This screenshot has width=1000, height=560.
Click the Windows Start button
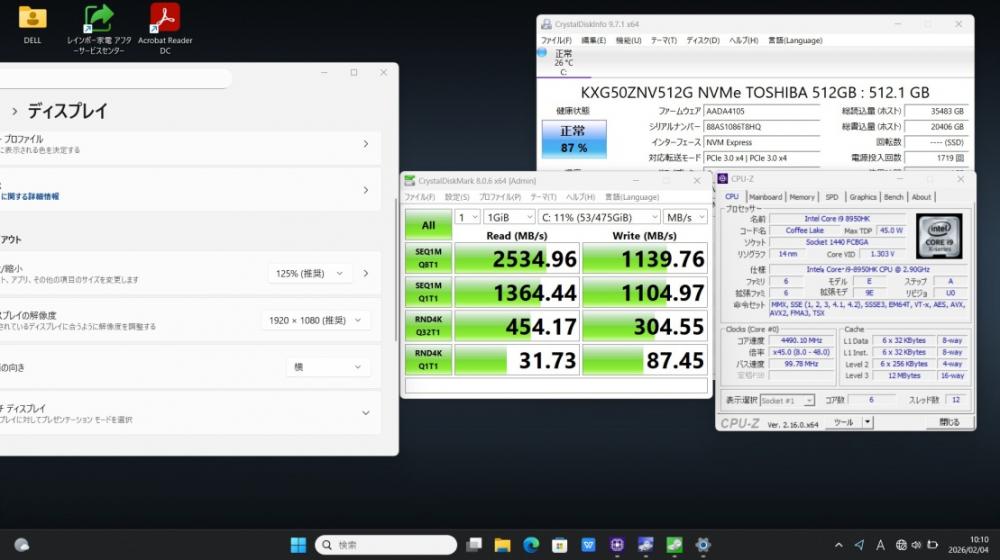click(x=298, y=545)
